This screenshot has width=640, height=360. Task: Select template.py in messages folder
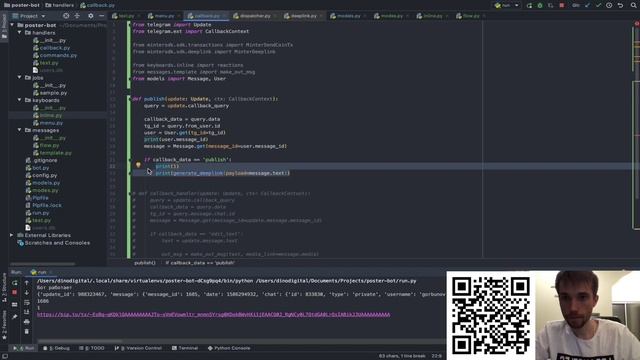tap(55, 153)
